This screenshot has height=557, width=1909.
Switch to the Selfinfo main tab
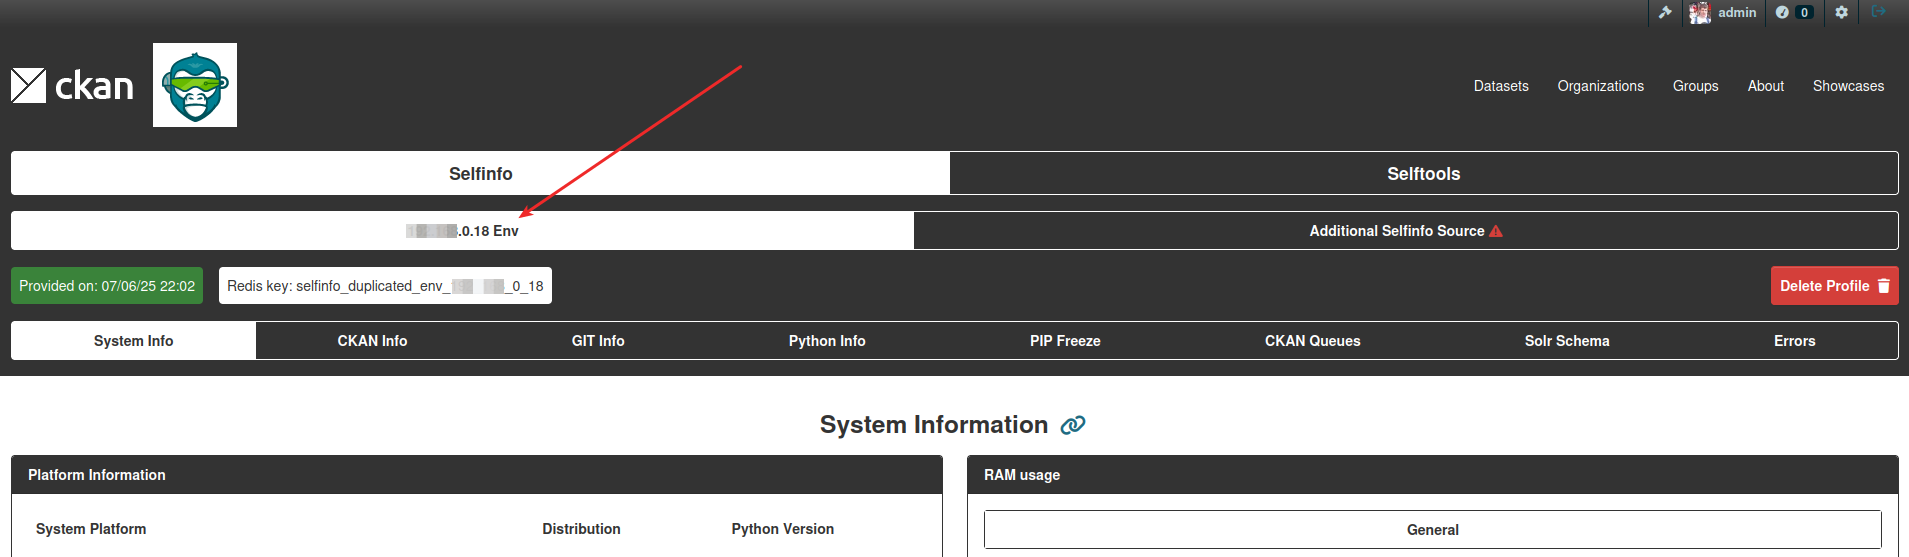pyautogui.click(x=480, y=173)
